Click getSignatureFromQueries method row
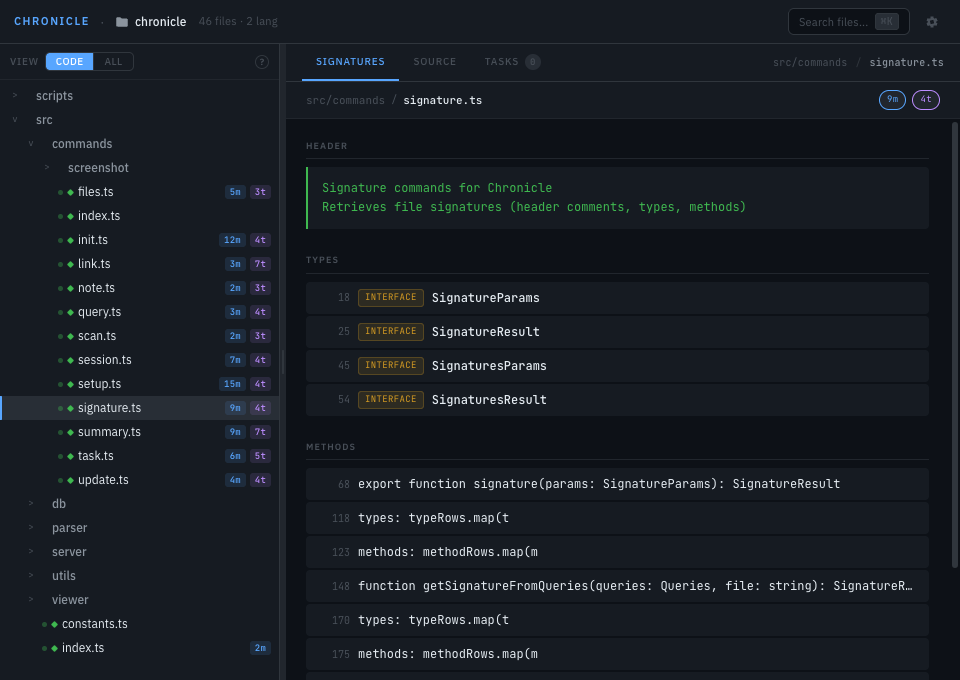The image size is (960, 680). (x=617, y=586)
